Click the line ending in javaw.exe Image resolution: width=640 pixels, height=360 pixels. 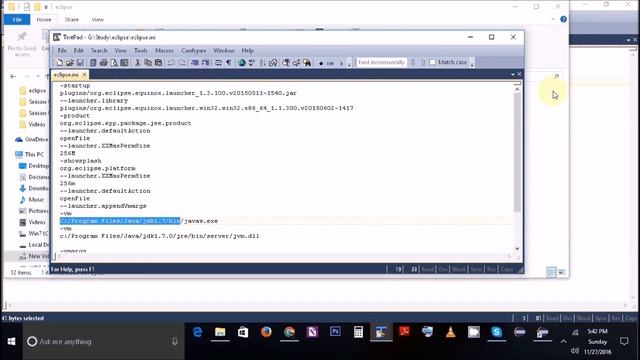point(139,221)
